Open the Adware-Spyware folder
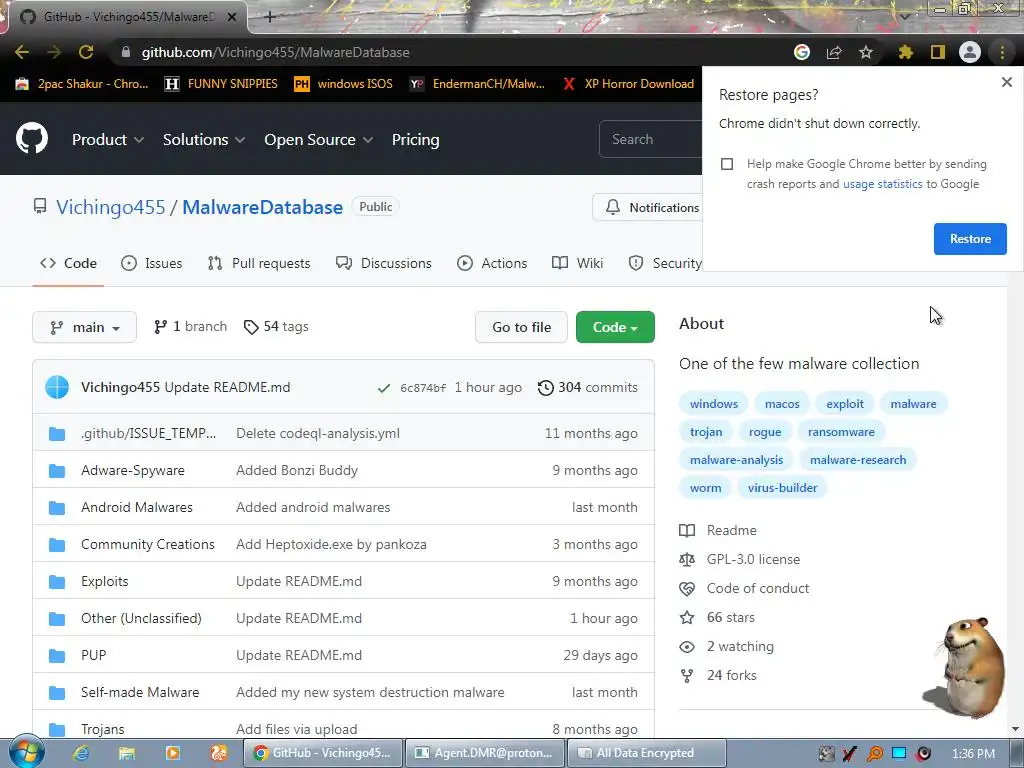Image resolution: width=1024 pixels, height=768 pixels. tap(133, 470)
